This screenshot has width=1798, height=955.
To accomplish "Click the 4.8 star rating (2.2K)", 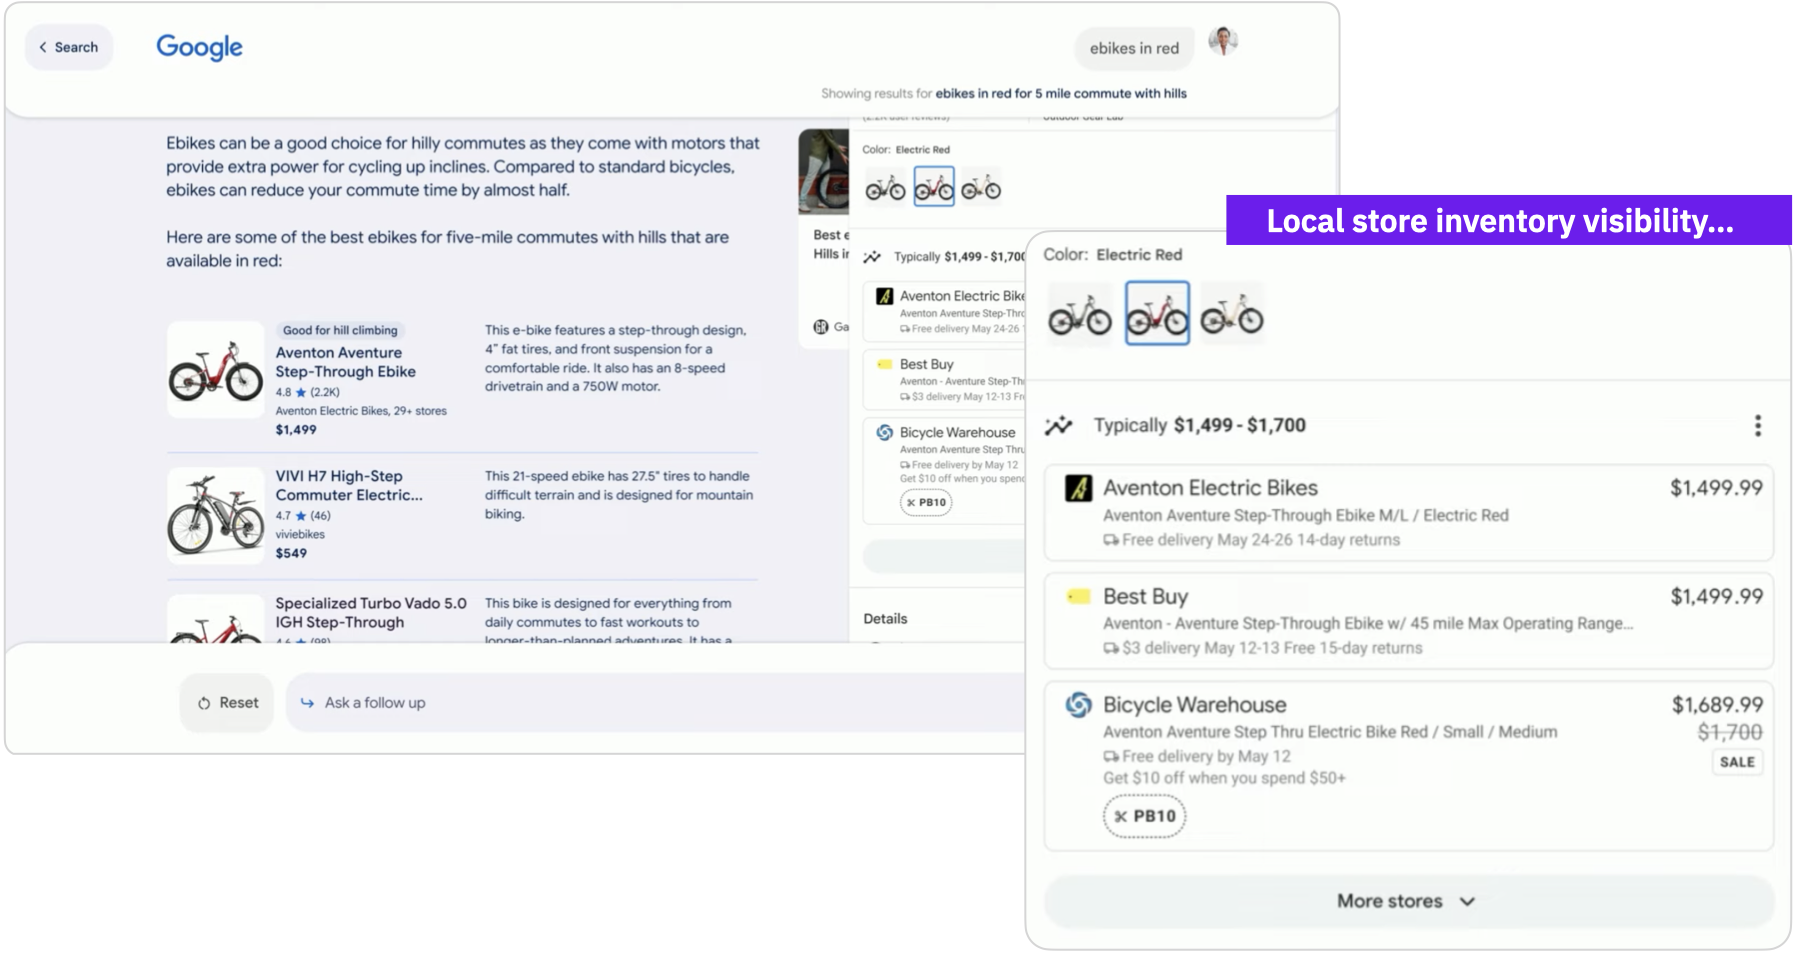I will click(x=308, y=392).
